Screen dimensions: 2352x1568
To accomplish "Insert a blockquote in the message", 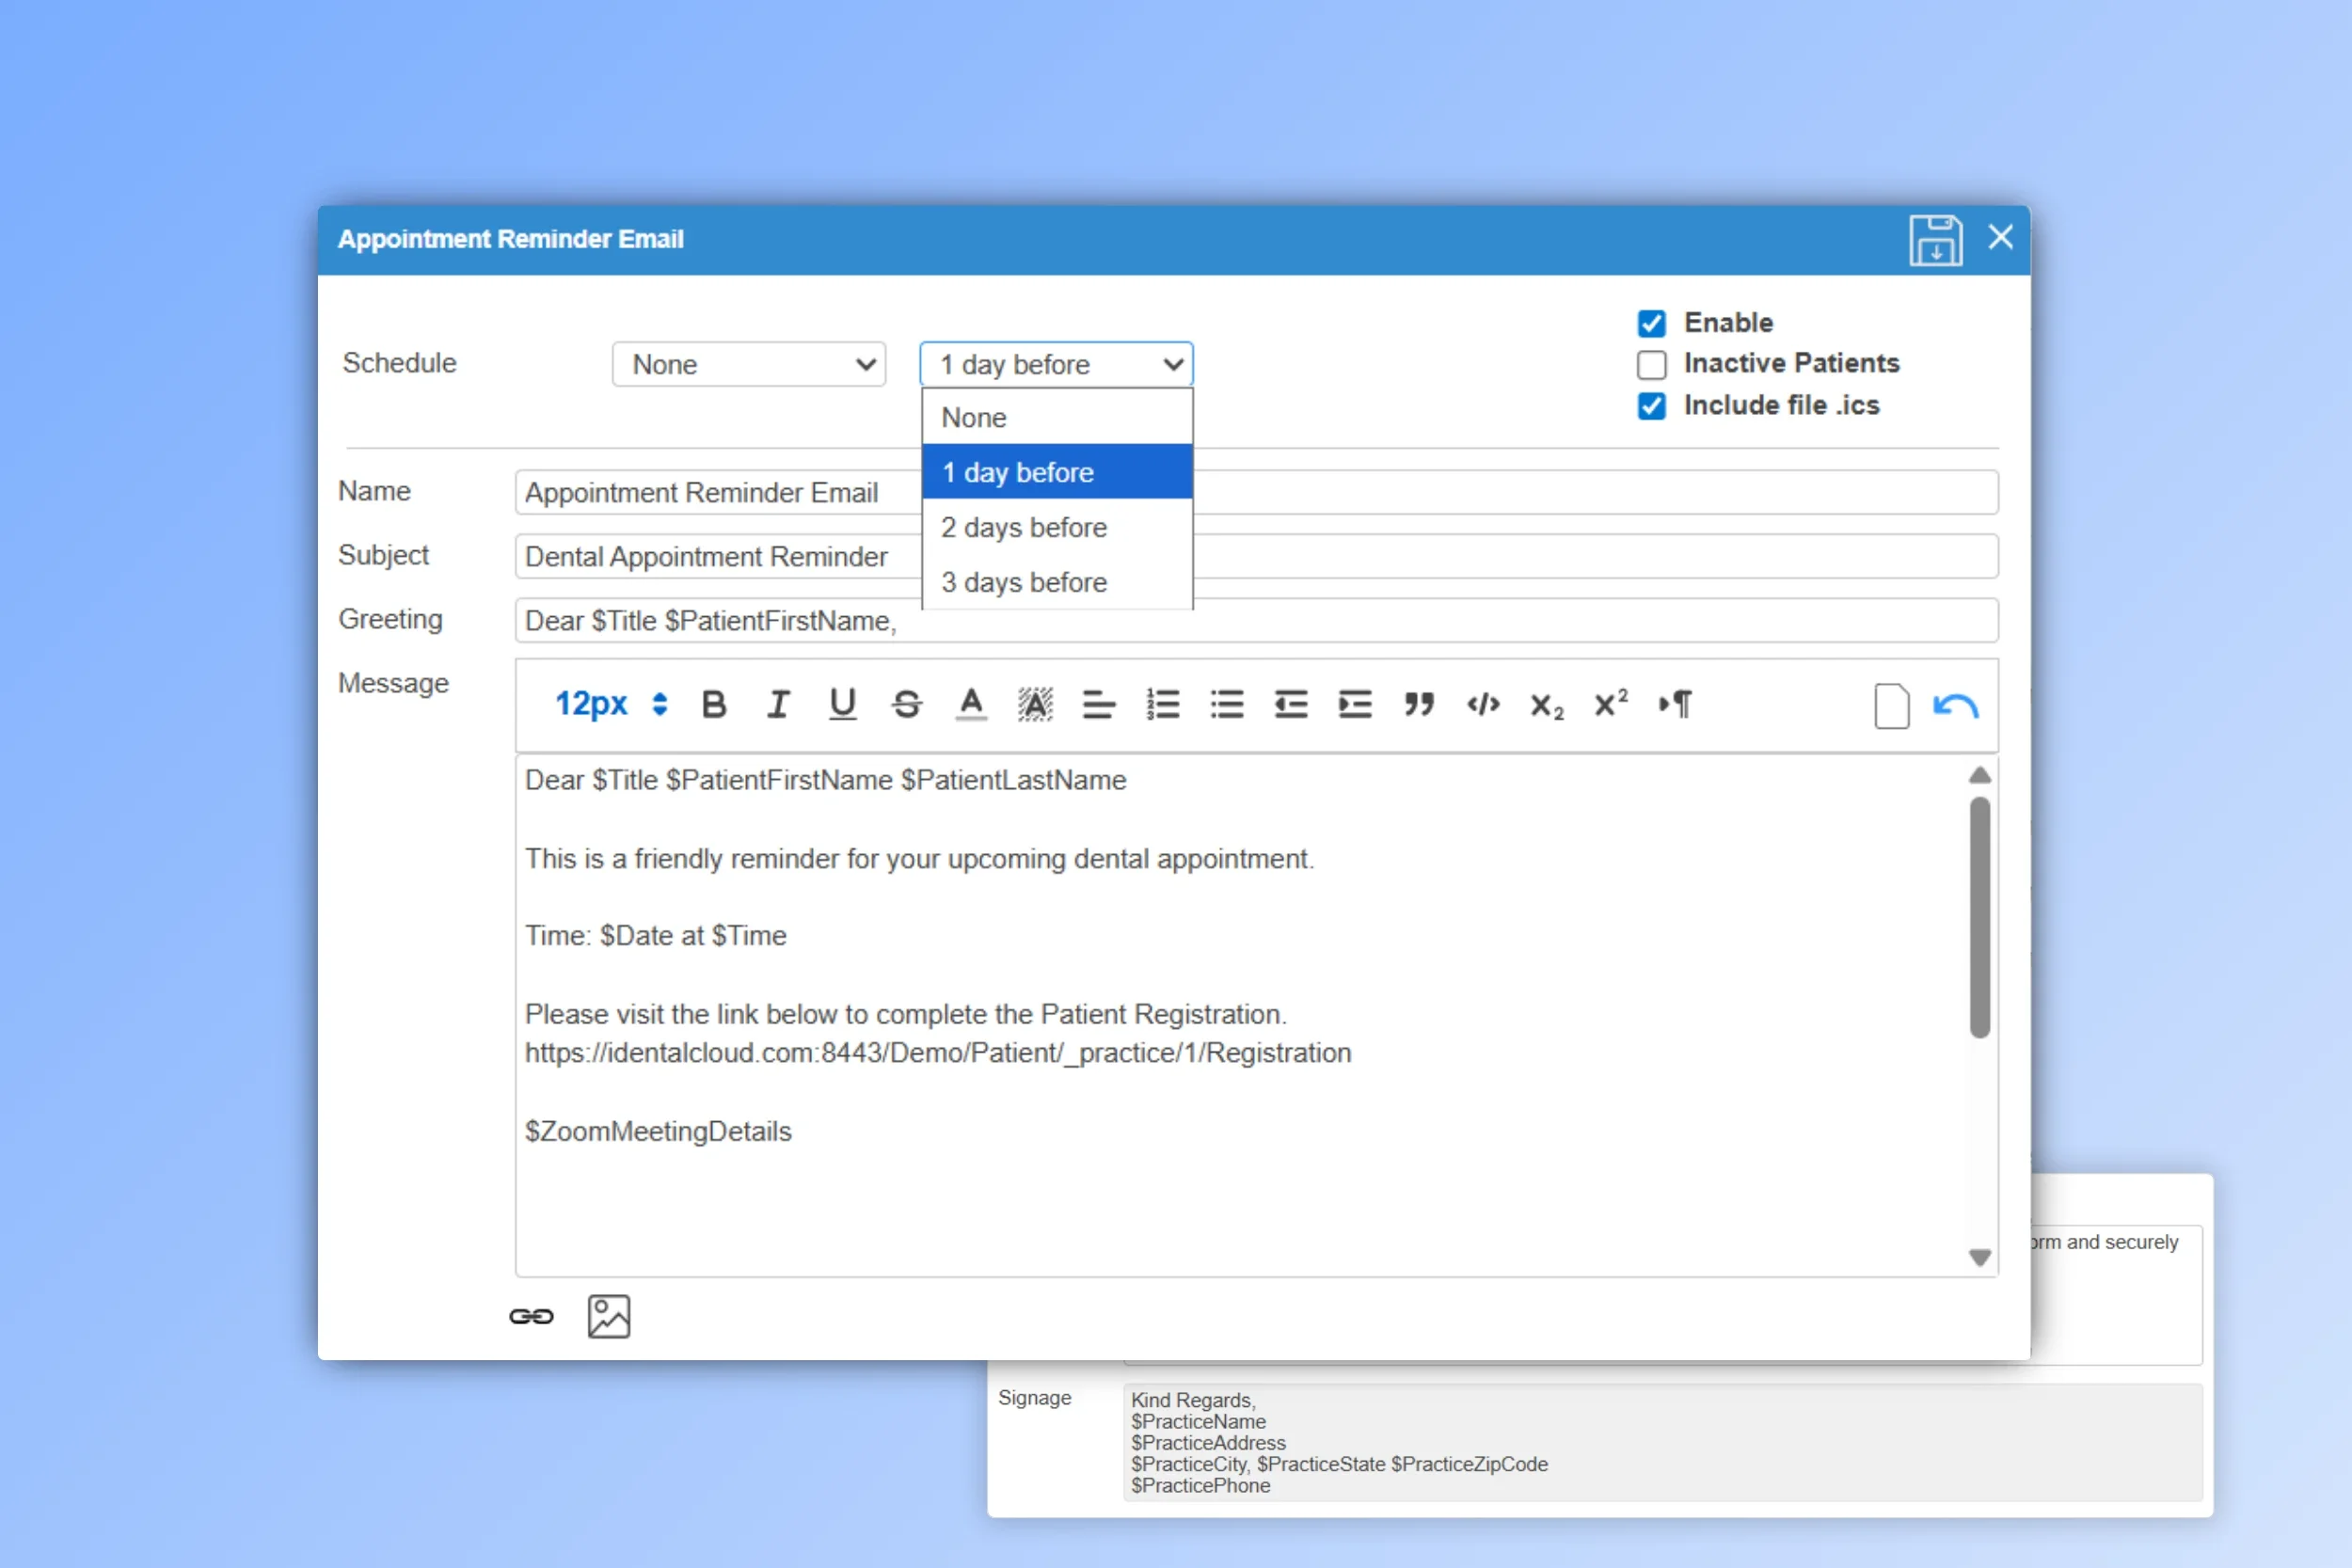I will (1419, 704).
